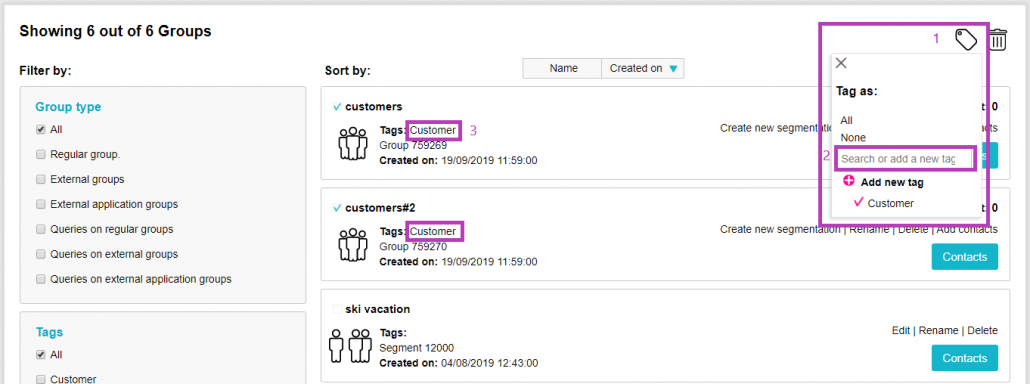Click the pink plus Add new tag icon

coord(849,182)
